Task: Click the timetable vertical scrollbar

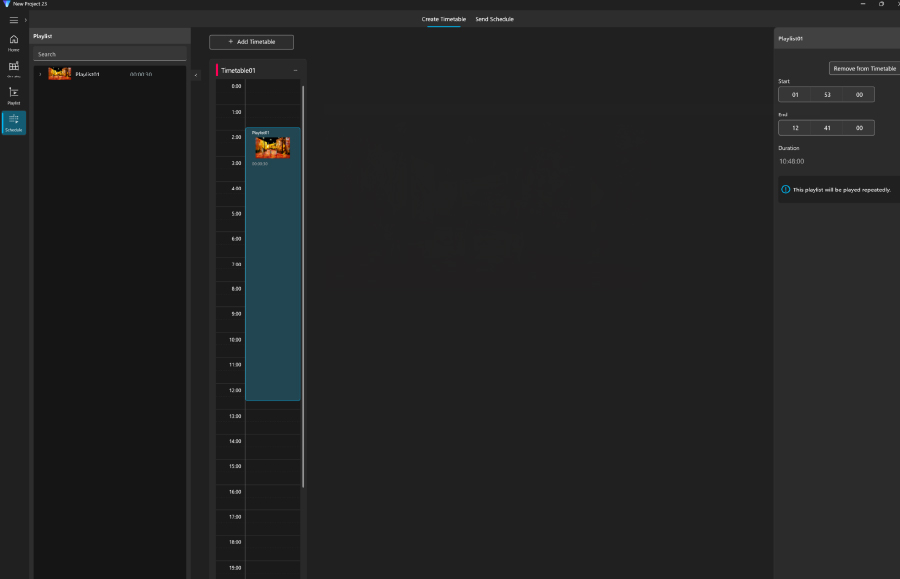Action: click(303, 280)
